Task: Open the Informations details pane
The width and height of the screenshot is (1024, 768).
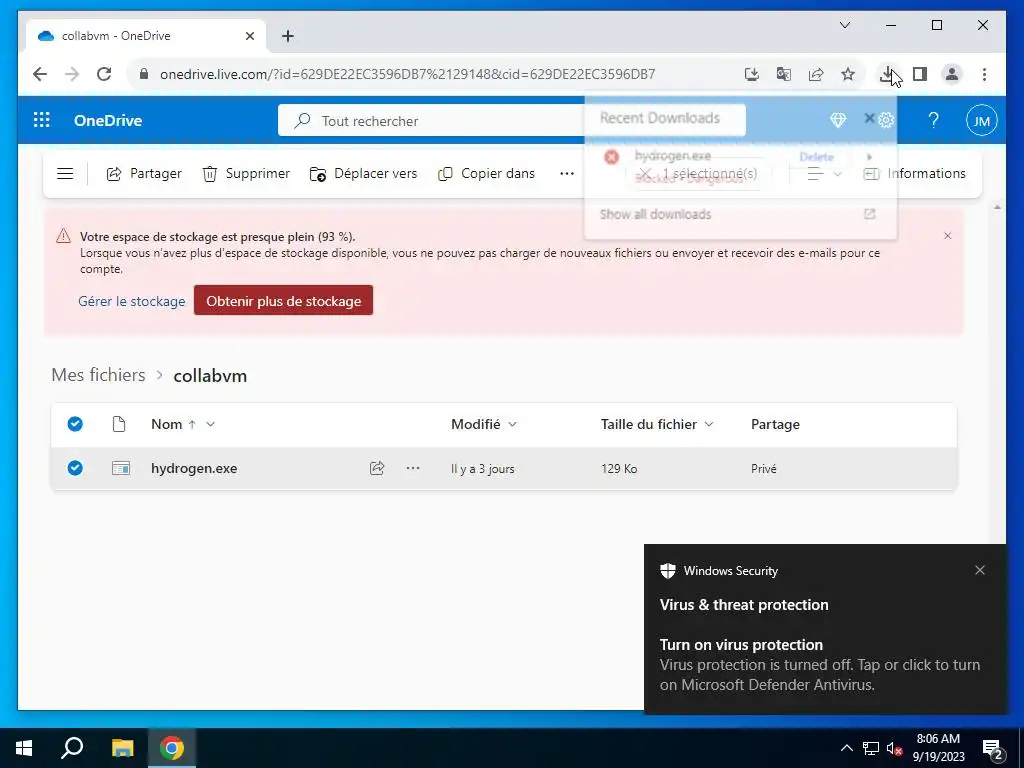Action: pyautogui.click(x=914, y=174)
